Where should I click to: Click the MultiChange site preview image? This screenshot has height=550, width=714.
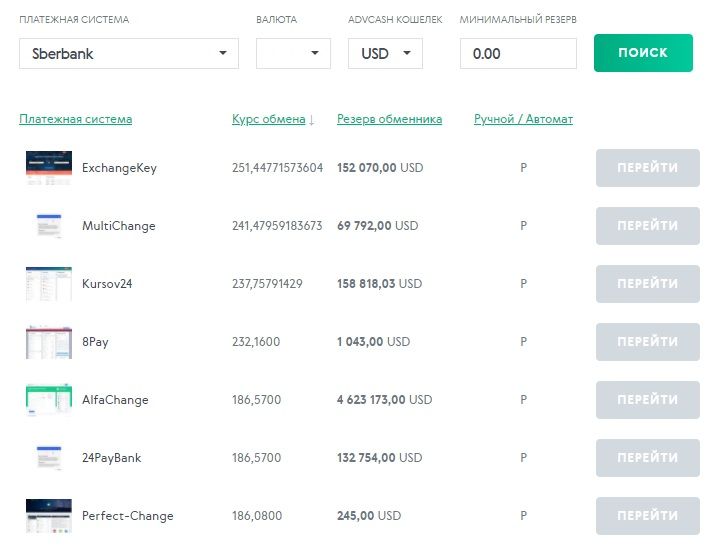[x=48, y=226]
